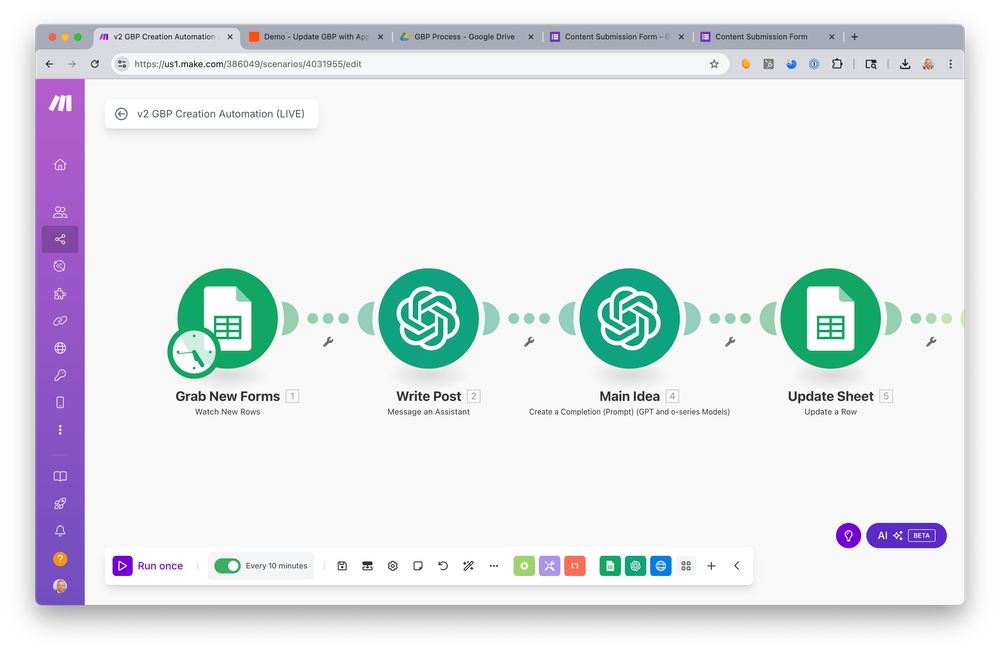Screen dimensions: 1000x652
Task: Open the orange Help question mark
Action: pos(60,559)
